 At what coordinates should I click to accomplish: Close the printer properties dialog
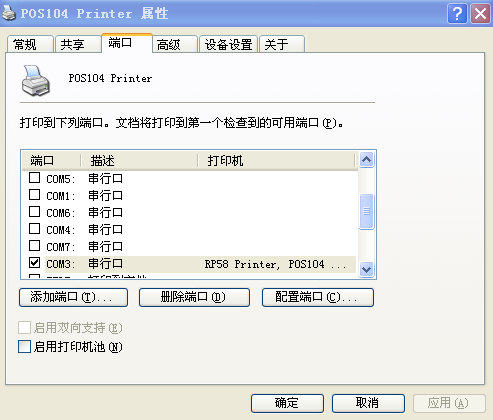tap(480, 14)
